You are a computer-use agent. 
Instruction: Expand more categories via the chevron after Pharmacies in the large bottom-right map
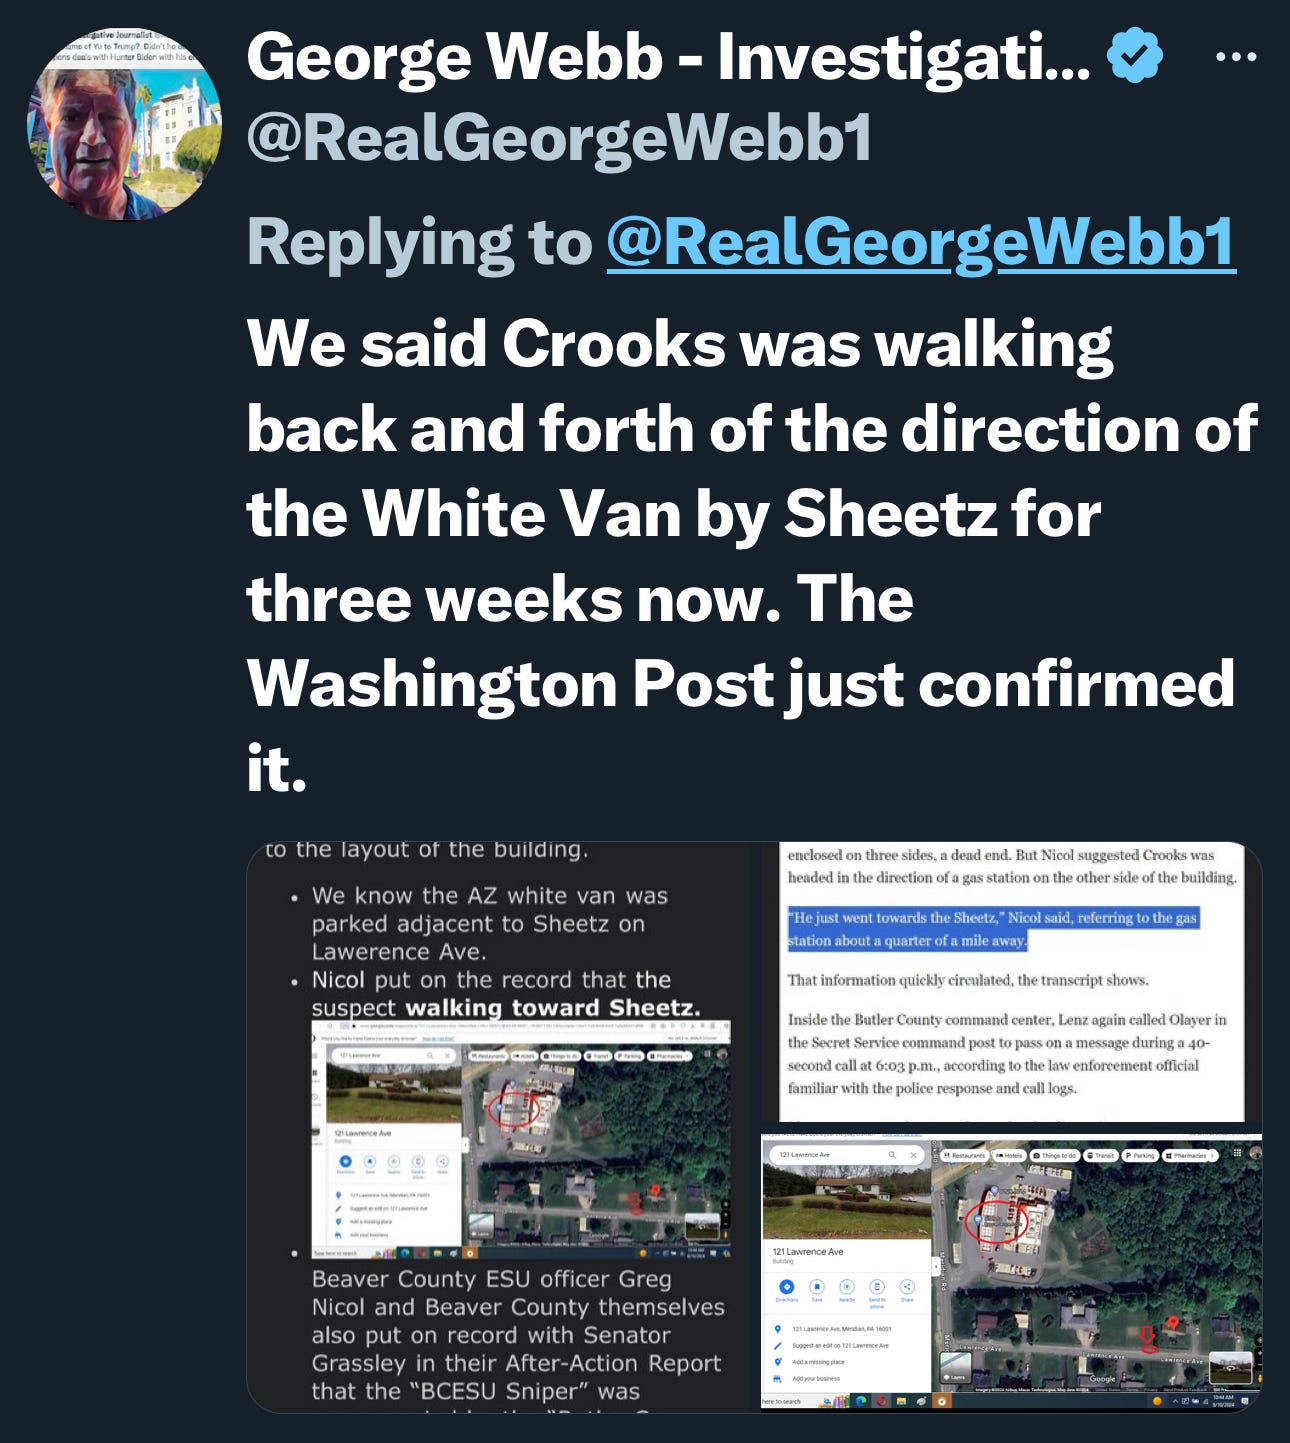(1212, 1156)
